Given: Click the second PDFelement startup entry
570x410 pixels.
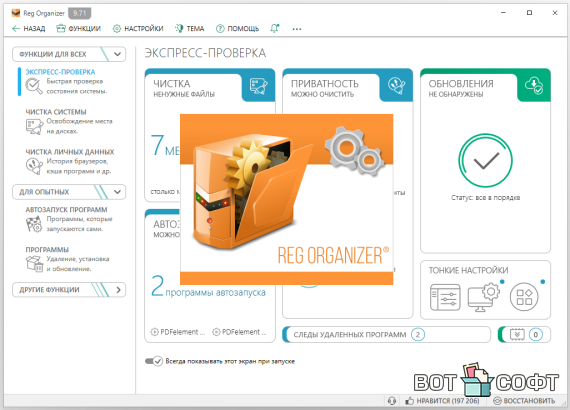Looking at the screenshot, I should (x=240, y=332).
